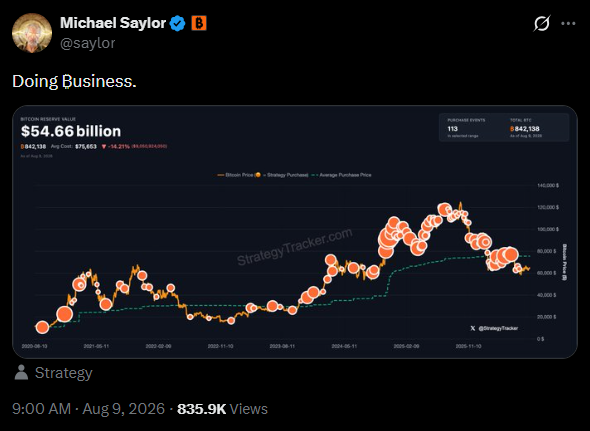The height and width of the screenshot is (431, 590).
Task: Click the StrategyTracker.com watermark on chart
Action: point(295,247)
